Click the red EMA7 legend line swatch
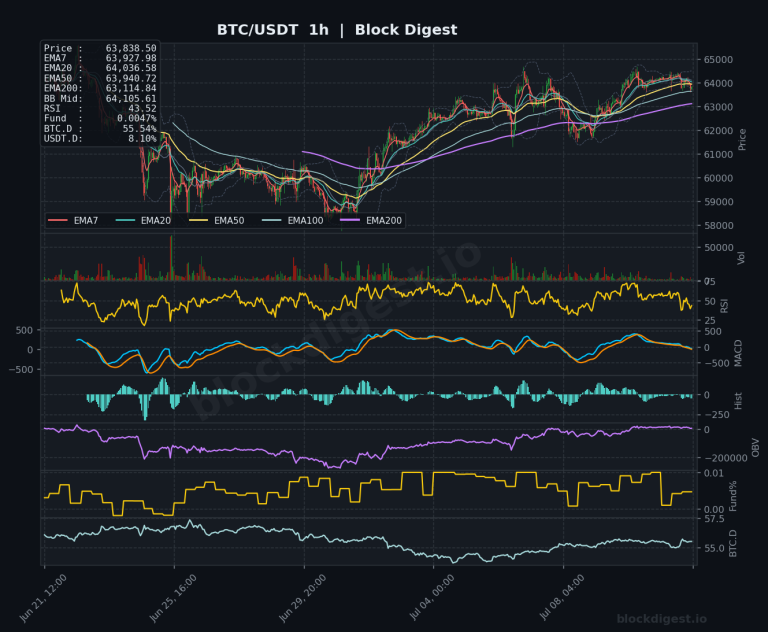Screen dimensions: 768x632 58,220
